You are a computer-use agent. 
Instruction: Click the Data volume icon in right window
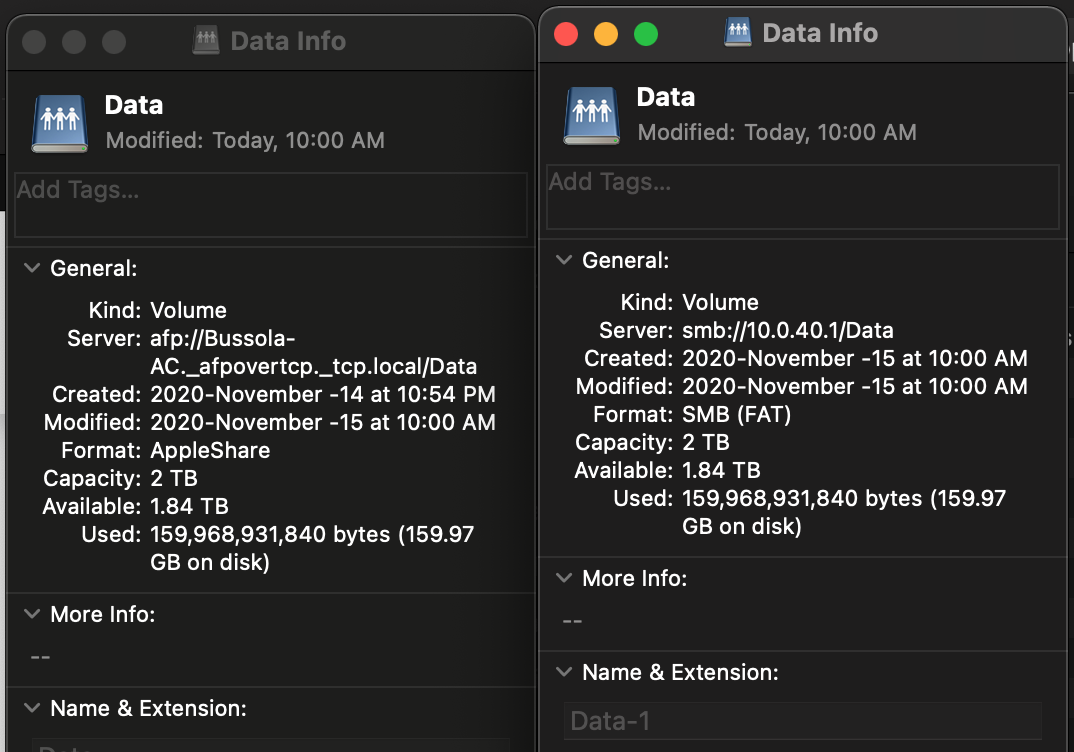coord(591,115)
